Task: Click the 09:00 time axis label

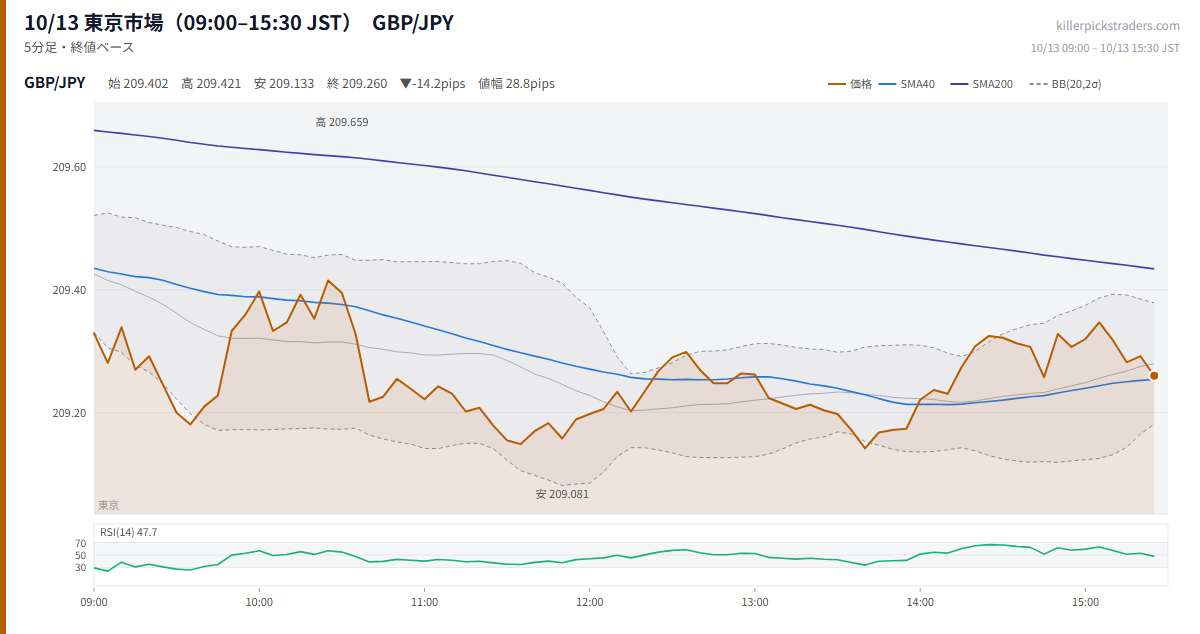Action: tap(94, 602)
